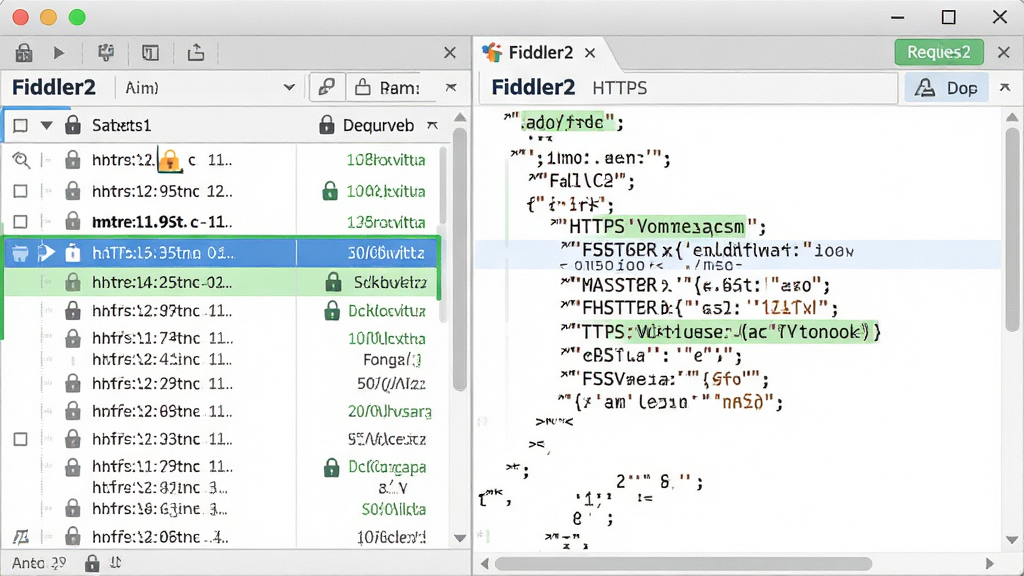Click the edit icon on the last row hpffe:12:06tnc
The height and width of the screenshot is (576, 1024).
click(x=21, y=537)
